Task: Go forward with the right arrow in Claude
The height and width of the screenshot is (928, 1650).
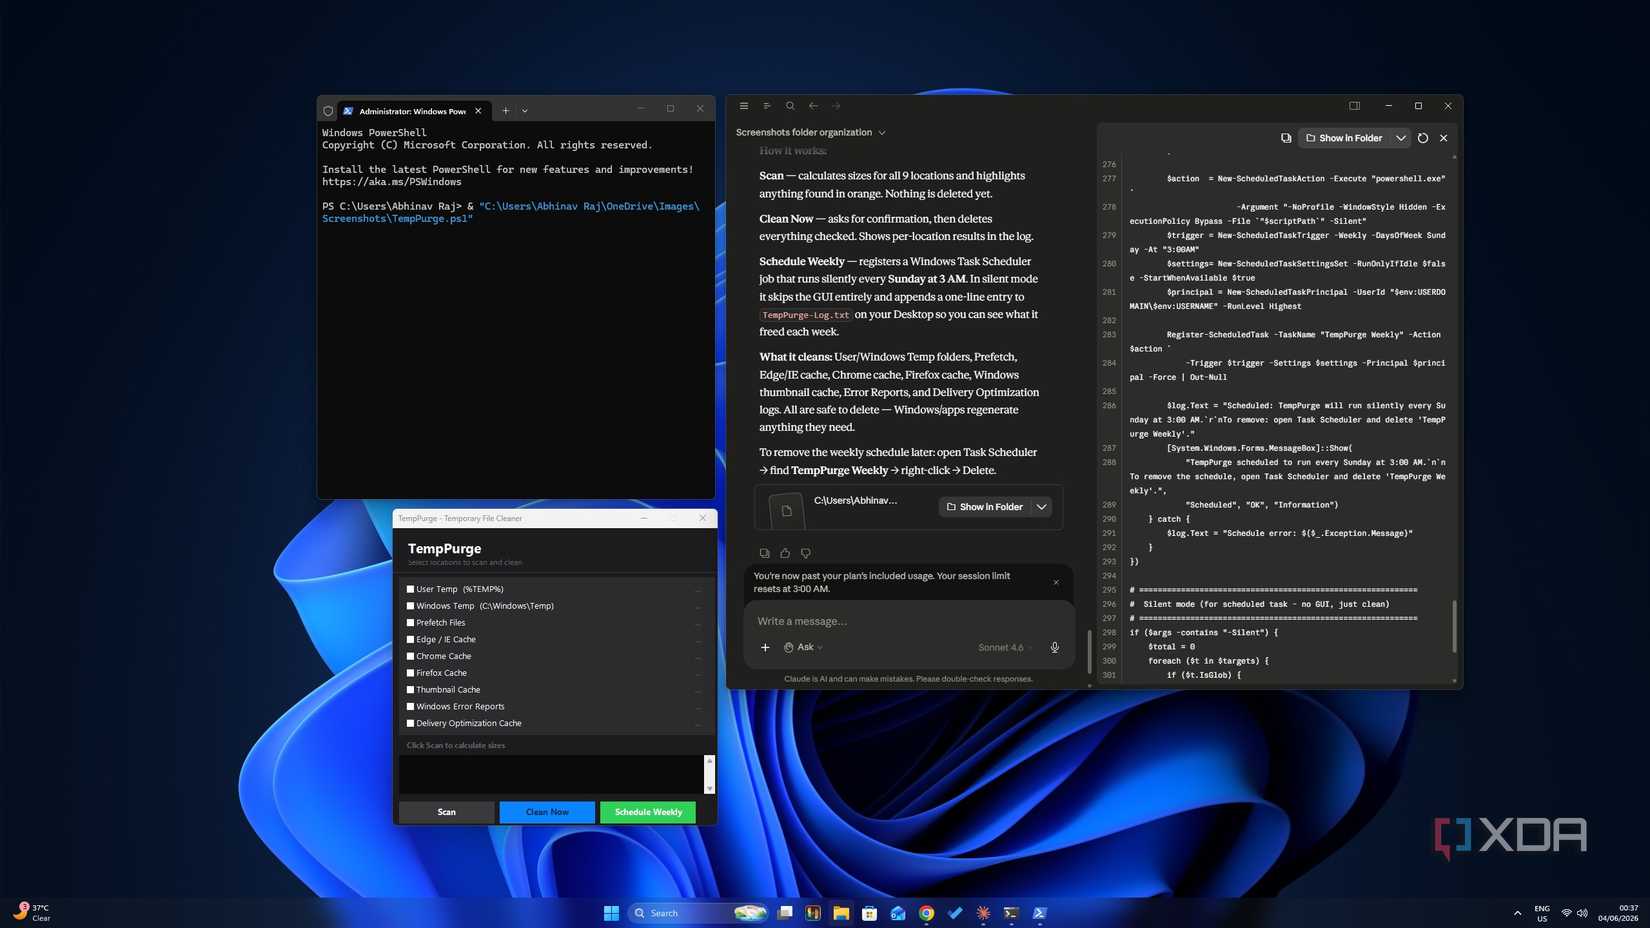Action: click(x=836, y=106)
